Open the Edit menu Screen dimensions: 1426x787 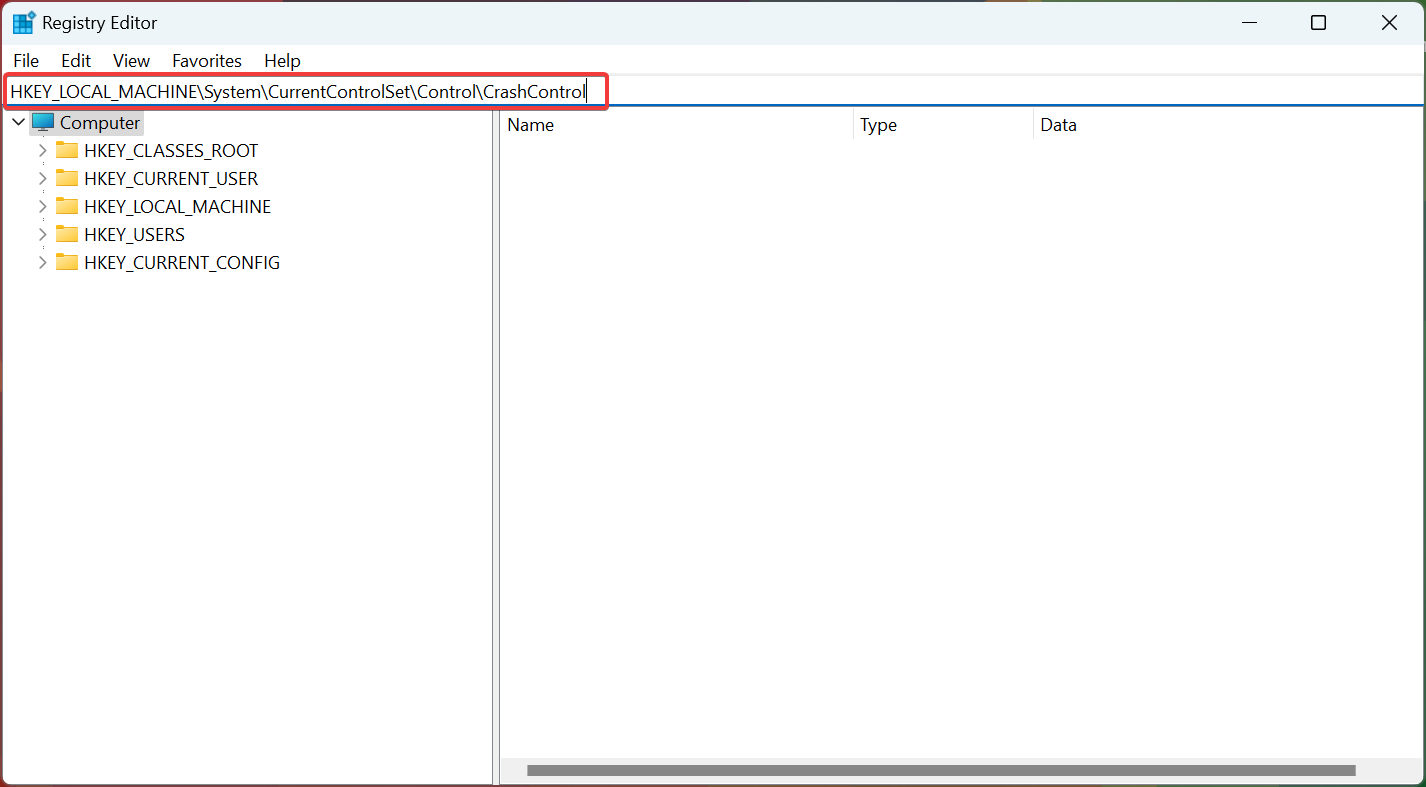(x=76, y=61)
